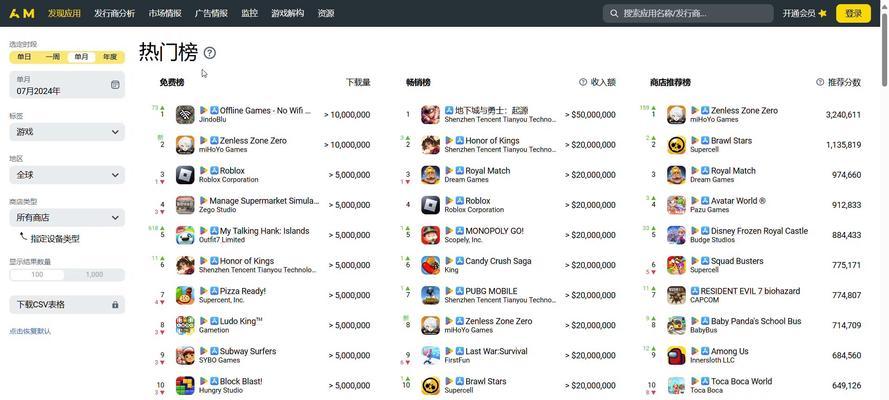889x400 pixels.
Task: Open PUBG MOBILE app icon
Action: point(430,295)
